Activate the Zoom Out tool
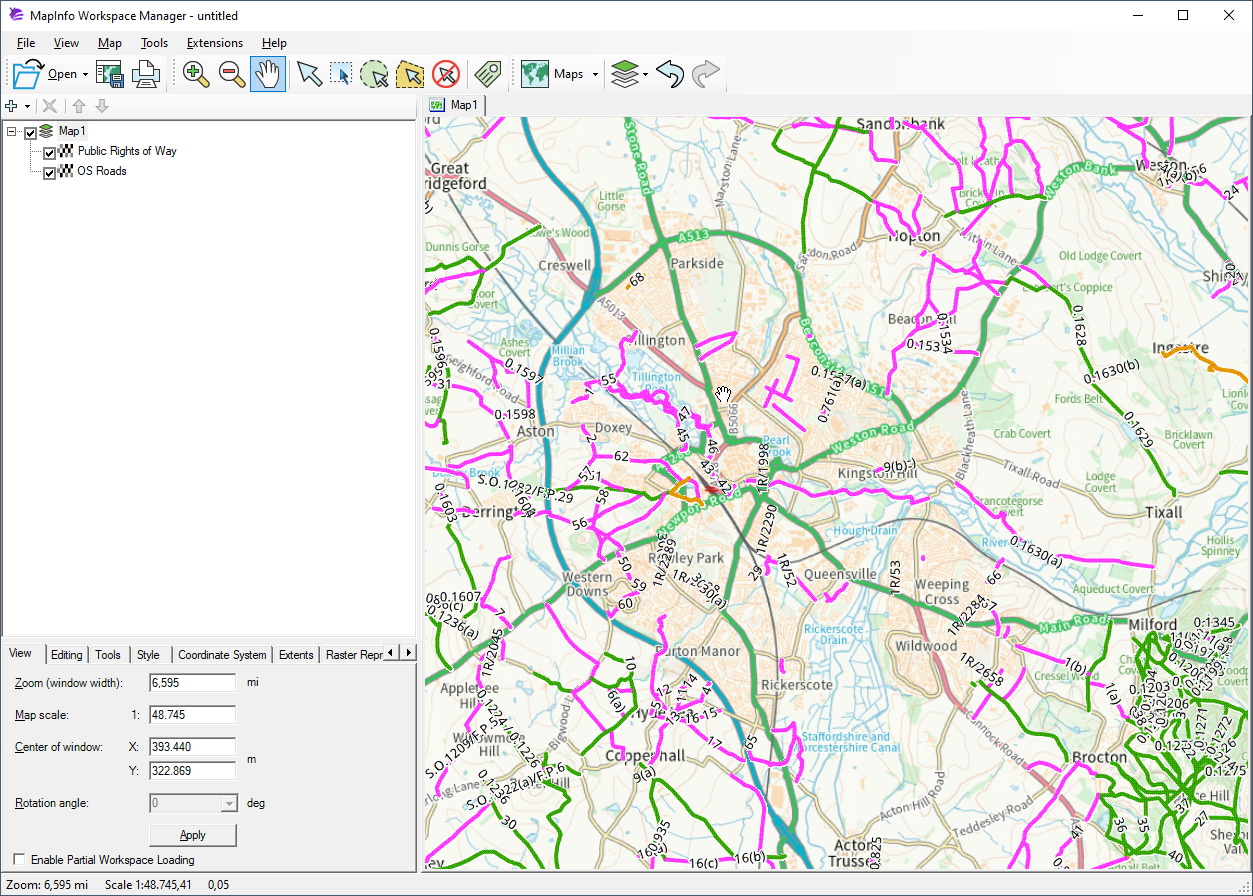Viewport: 1253px width, 896px height. click(x=232, y=73)
